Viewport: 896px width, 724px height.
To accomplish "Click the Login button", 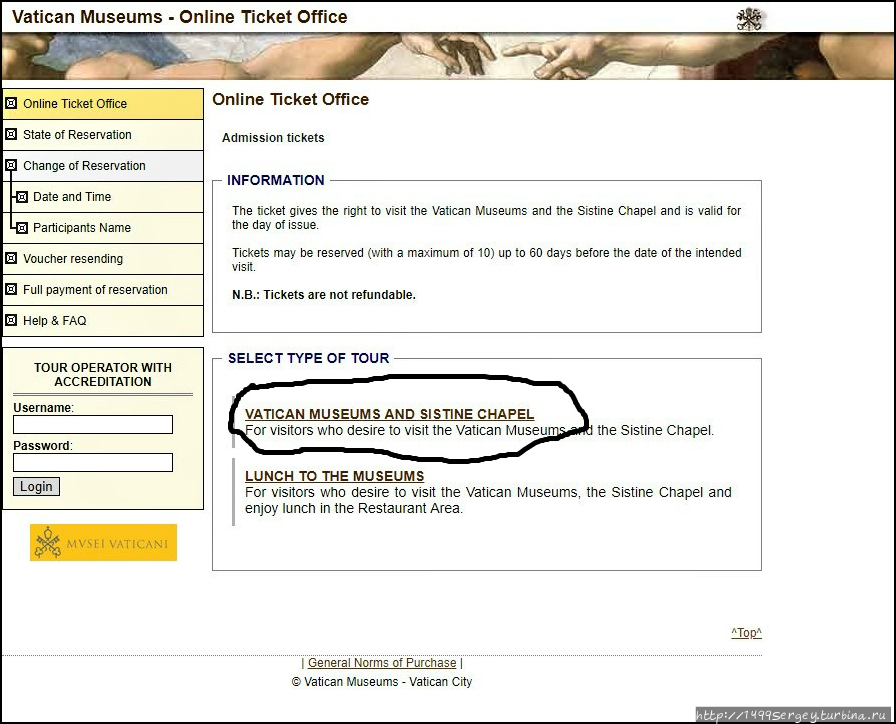I will (36, 487).
